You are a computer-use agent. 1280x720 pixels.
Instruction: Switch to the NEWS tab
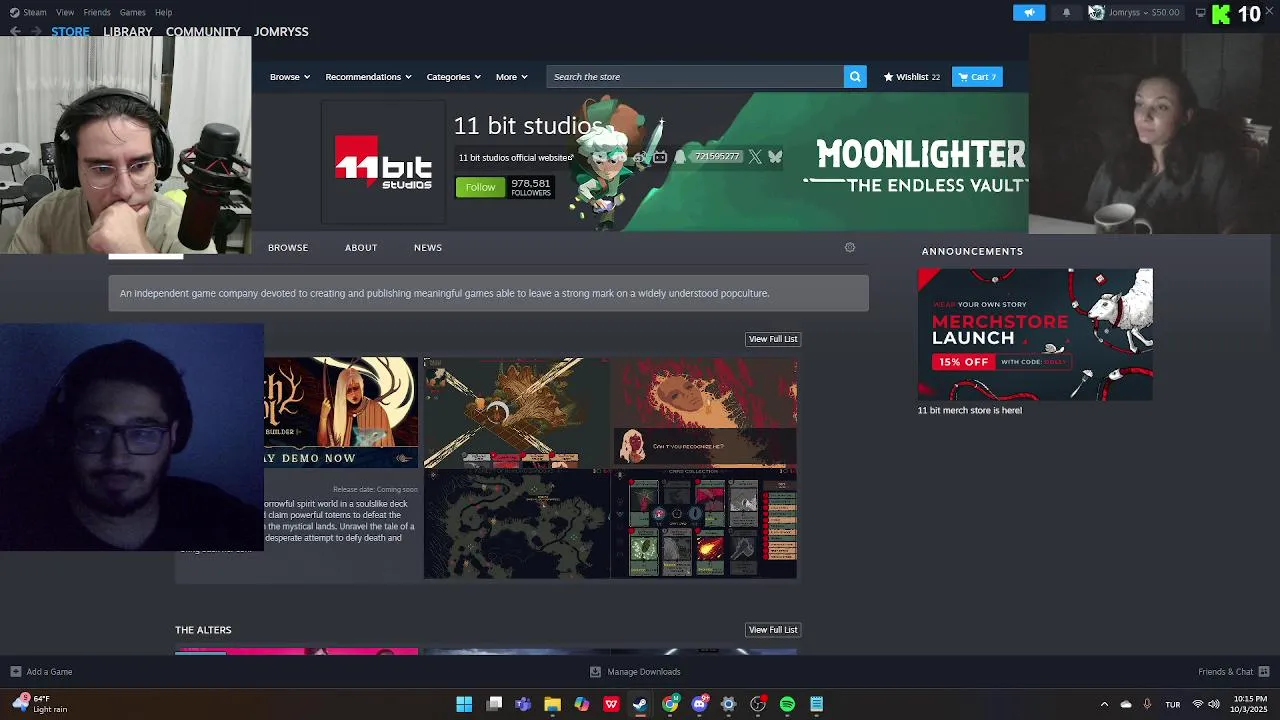[x=428, y=247]
